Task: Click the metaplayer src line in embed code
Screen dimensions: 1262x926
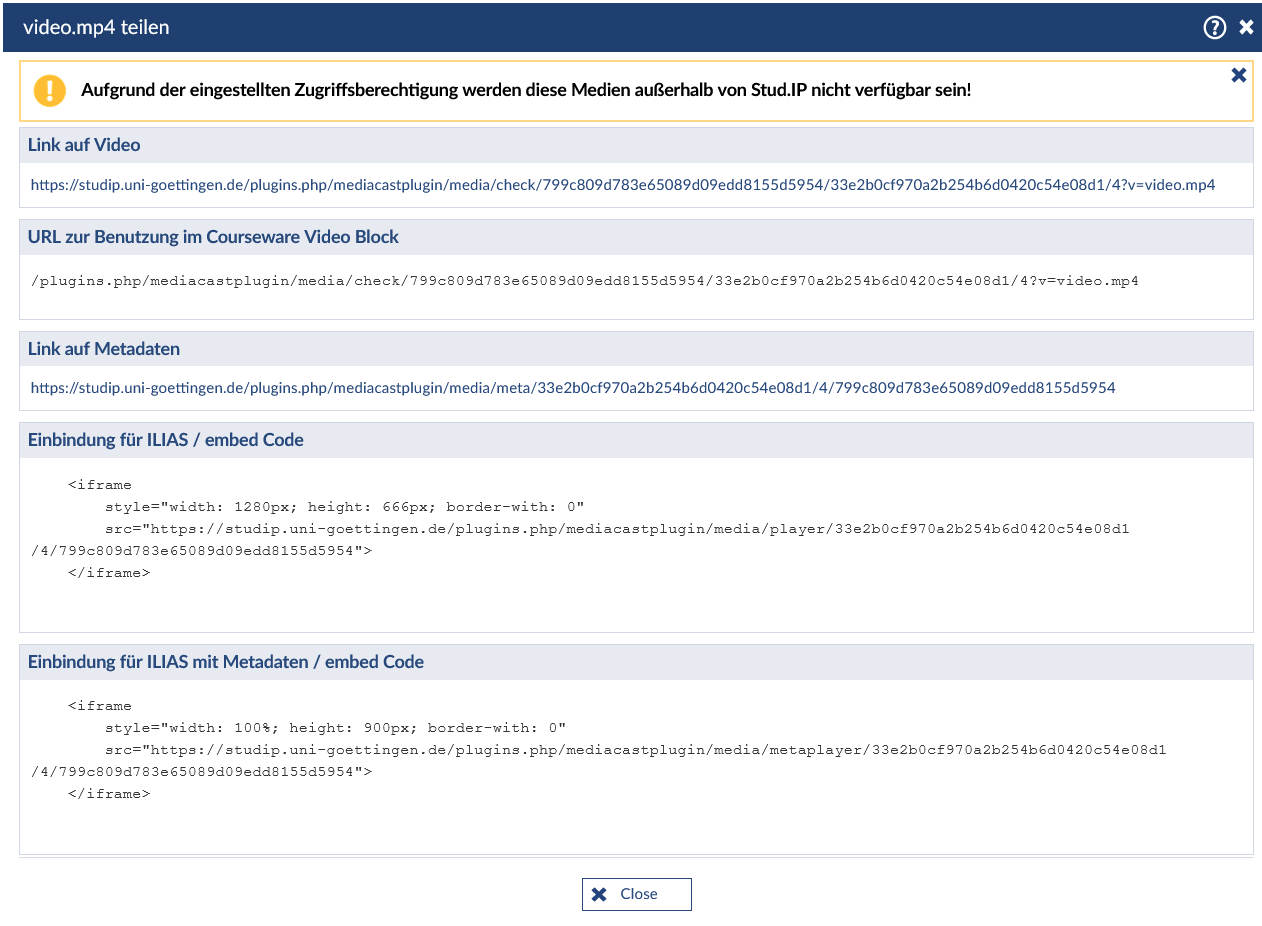Action: click(635, 750)
